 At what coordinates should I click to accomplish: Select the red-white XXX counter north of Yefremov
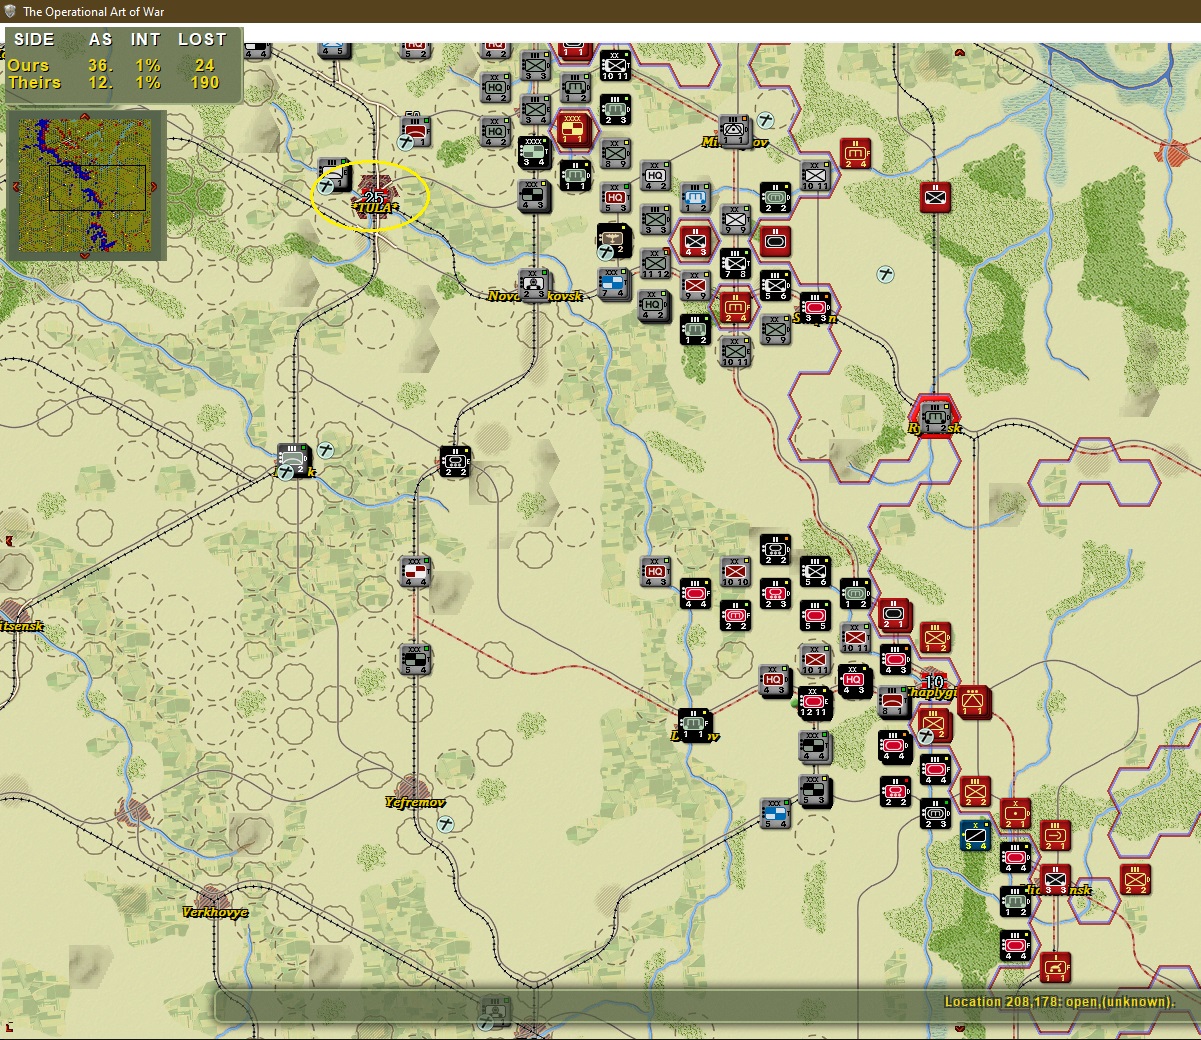(415, 572)
